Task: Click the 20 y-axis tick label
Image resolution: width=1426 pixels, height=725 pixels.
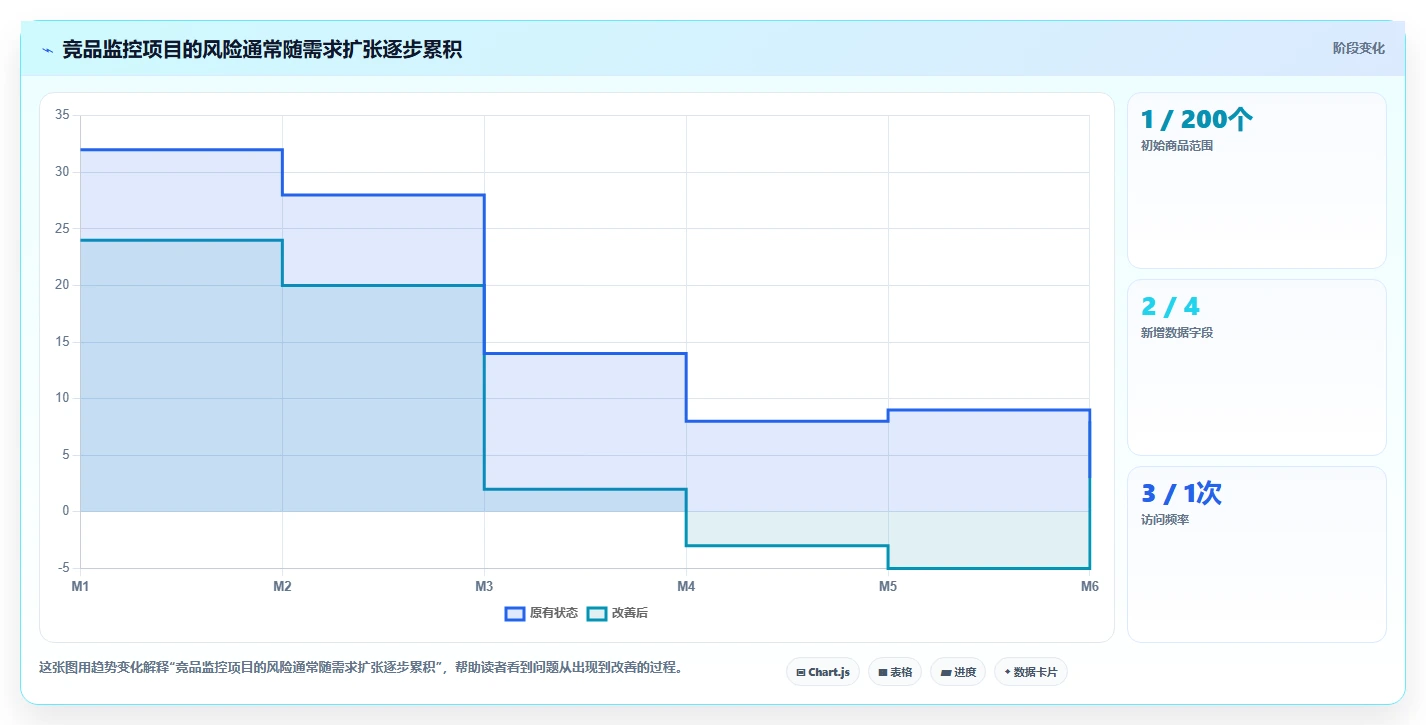Action: point(62,285)
